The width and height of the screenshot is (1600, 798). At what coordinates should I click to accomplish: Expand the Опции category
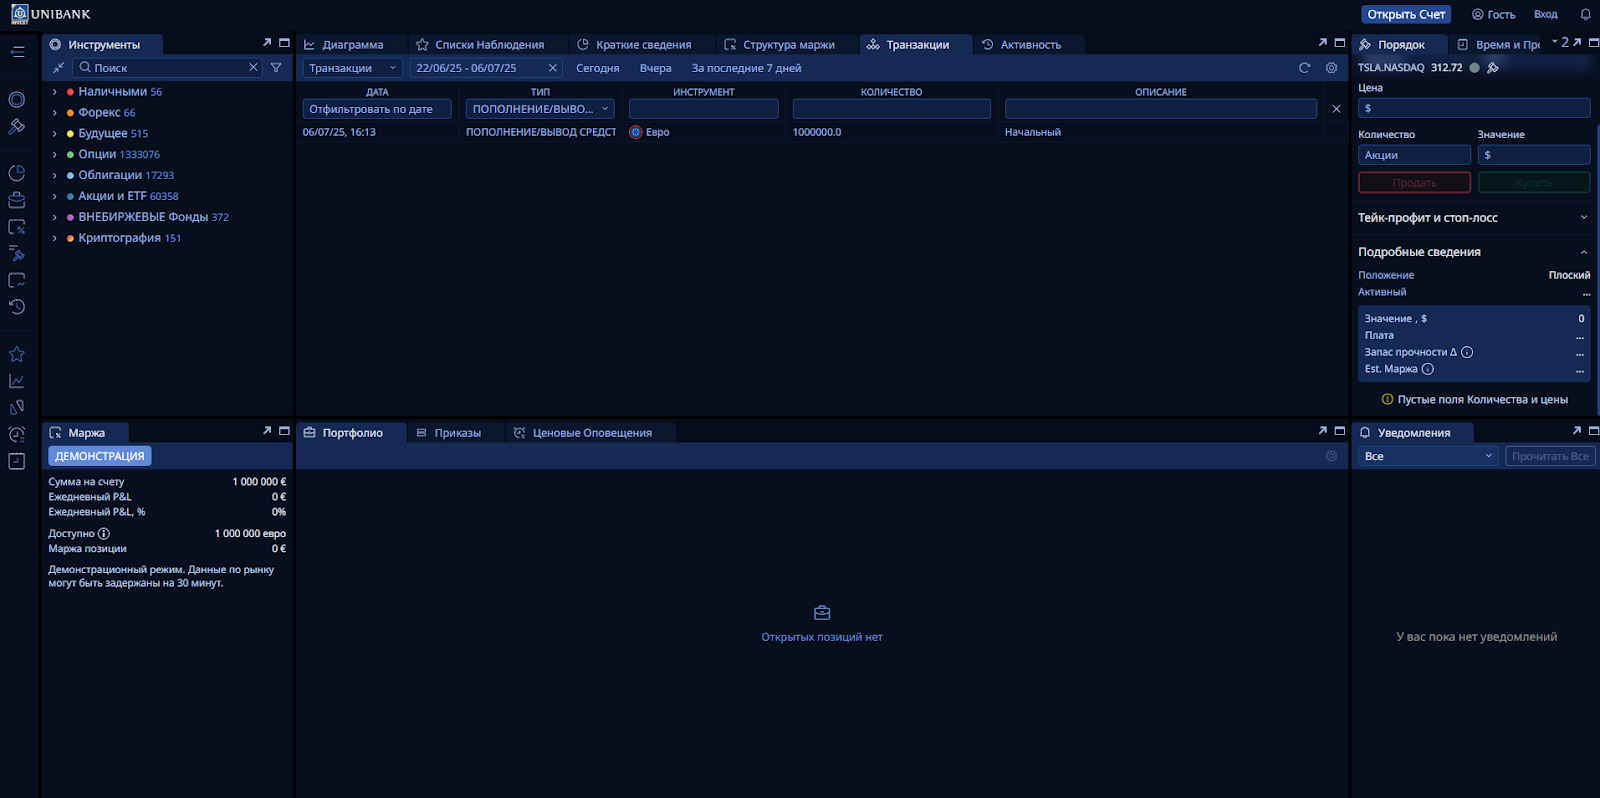(x=55, y=155)
